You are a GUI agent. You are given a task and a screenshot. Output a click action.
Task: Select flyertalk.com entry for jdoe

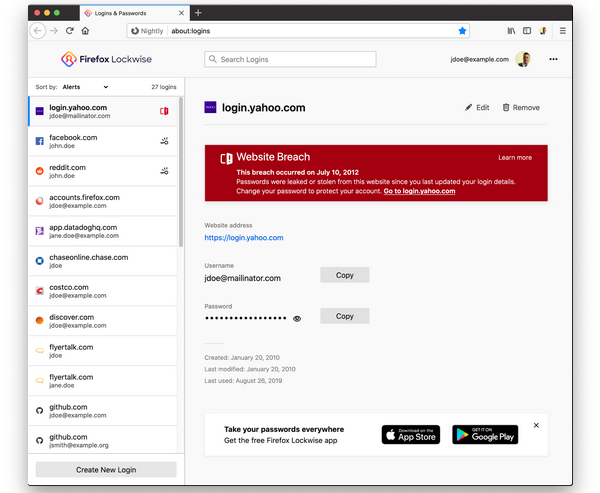pos(103,351)
